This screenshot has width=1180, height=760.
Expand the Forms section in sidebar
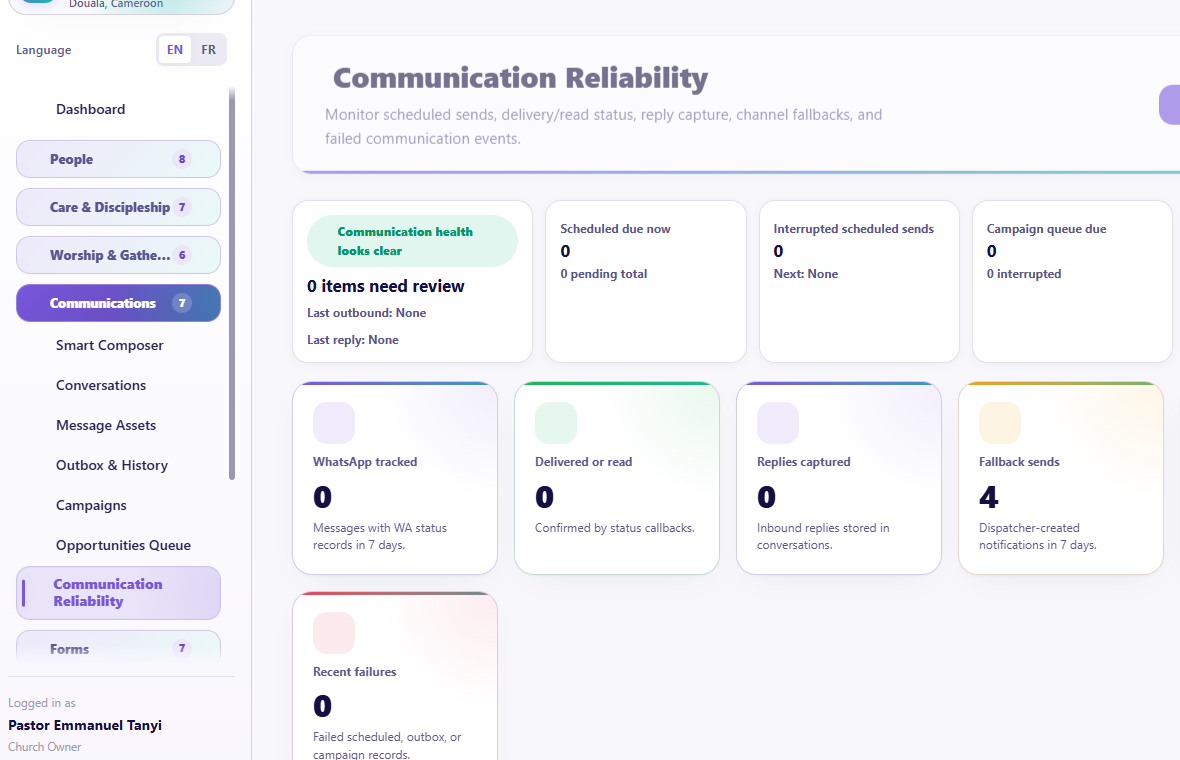click(118, 647)
